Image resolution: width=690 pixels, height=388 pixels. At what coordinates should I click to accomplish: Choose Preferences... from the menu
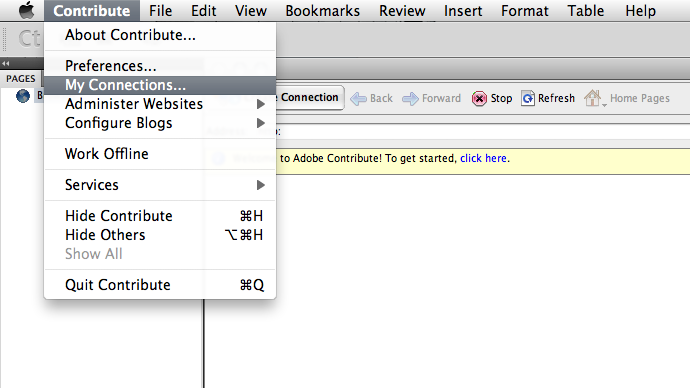coord(160,66)
